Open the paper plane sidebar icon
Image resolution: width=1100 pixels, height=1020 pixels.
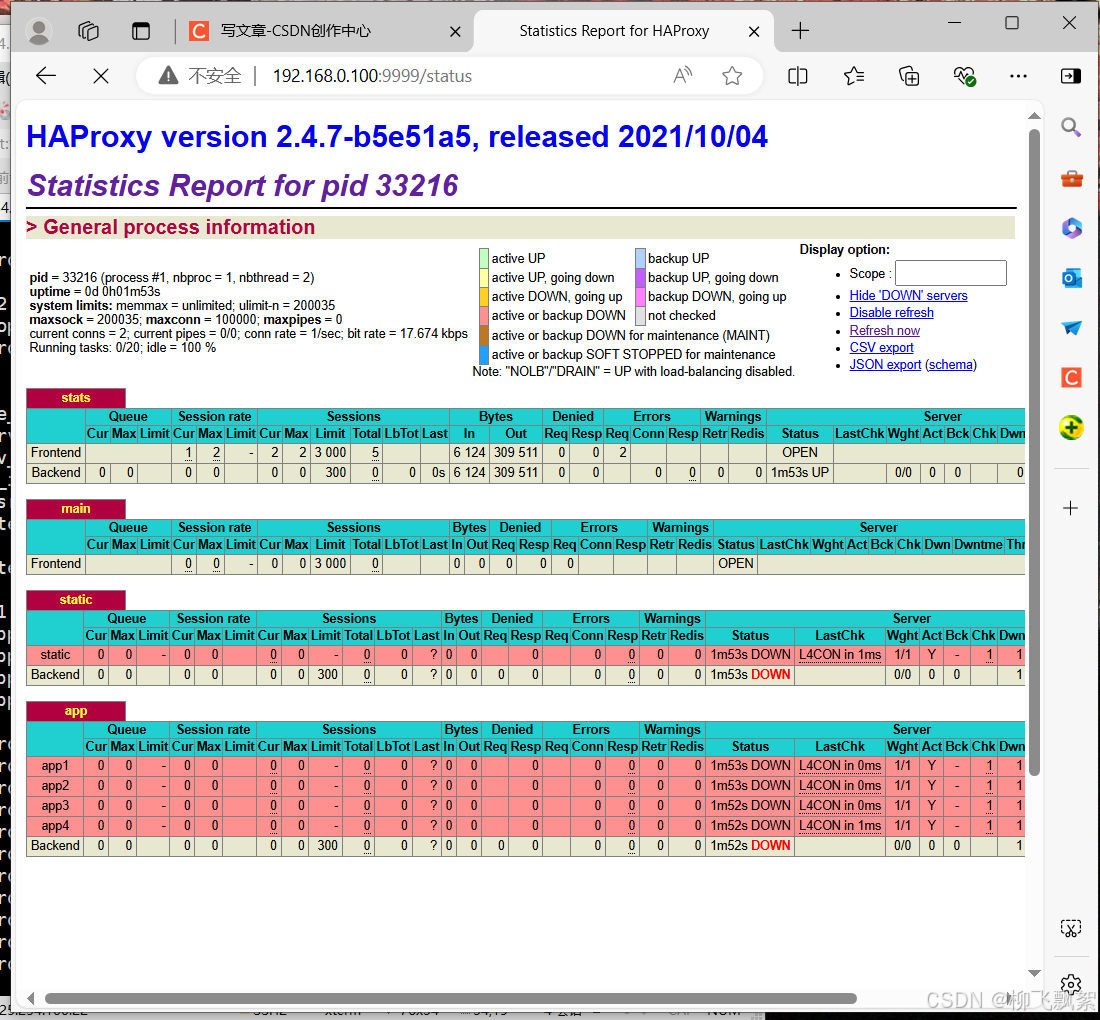click(1071, 328)
